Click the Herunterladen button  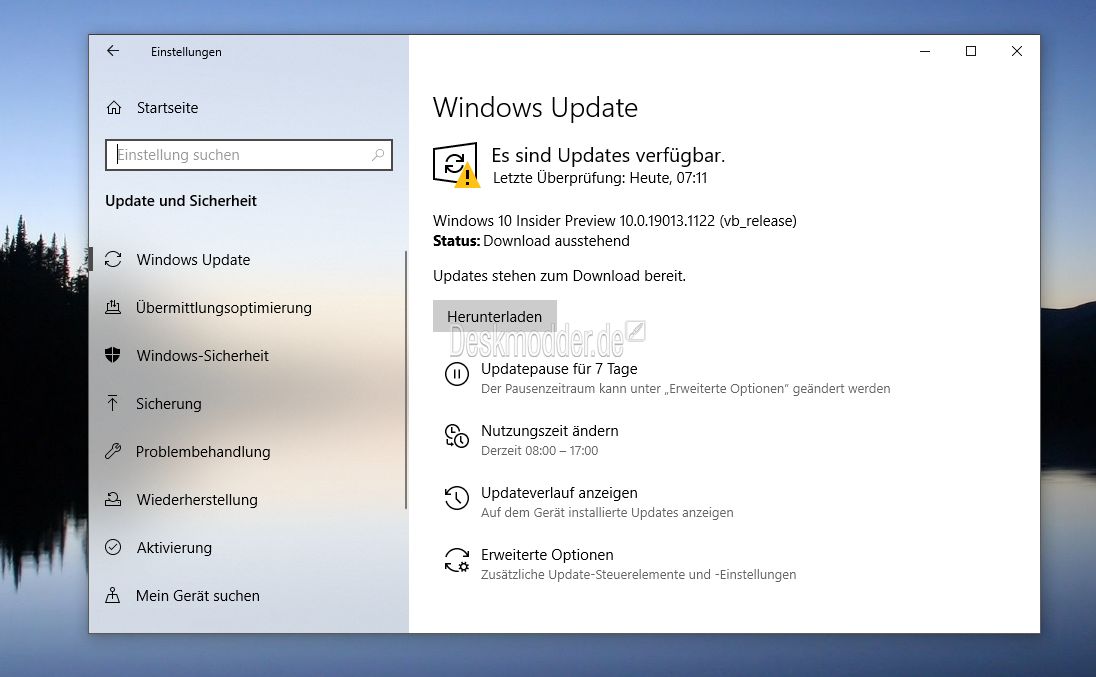click(x=495, y=316)
